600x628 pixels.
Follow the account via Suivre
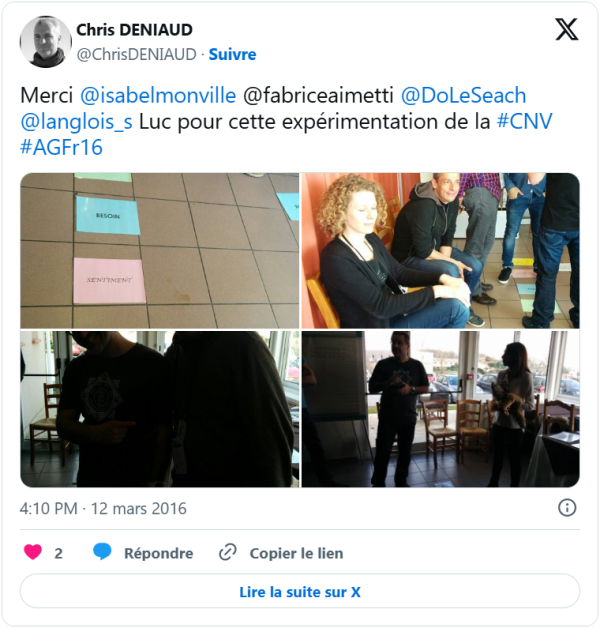232,54
